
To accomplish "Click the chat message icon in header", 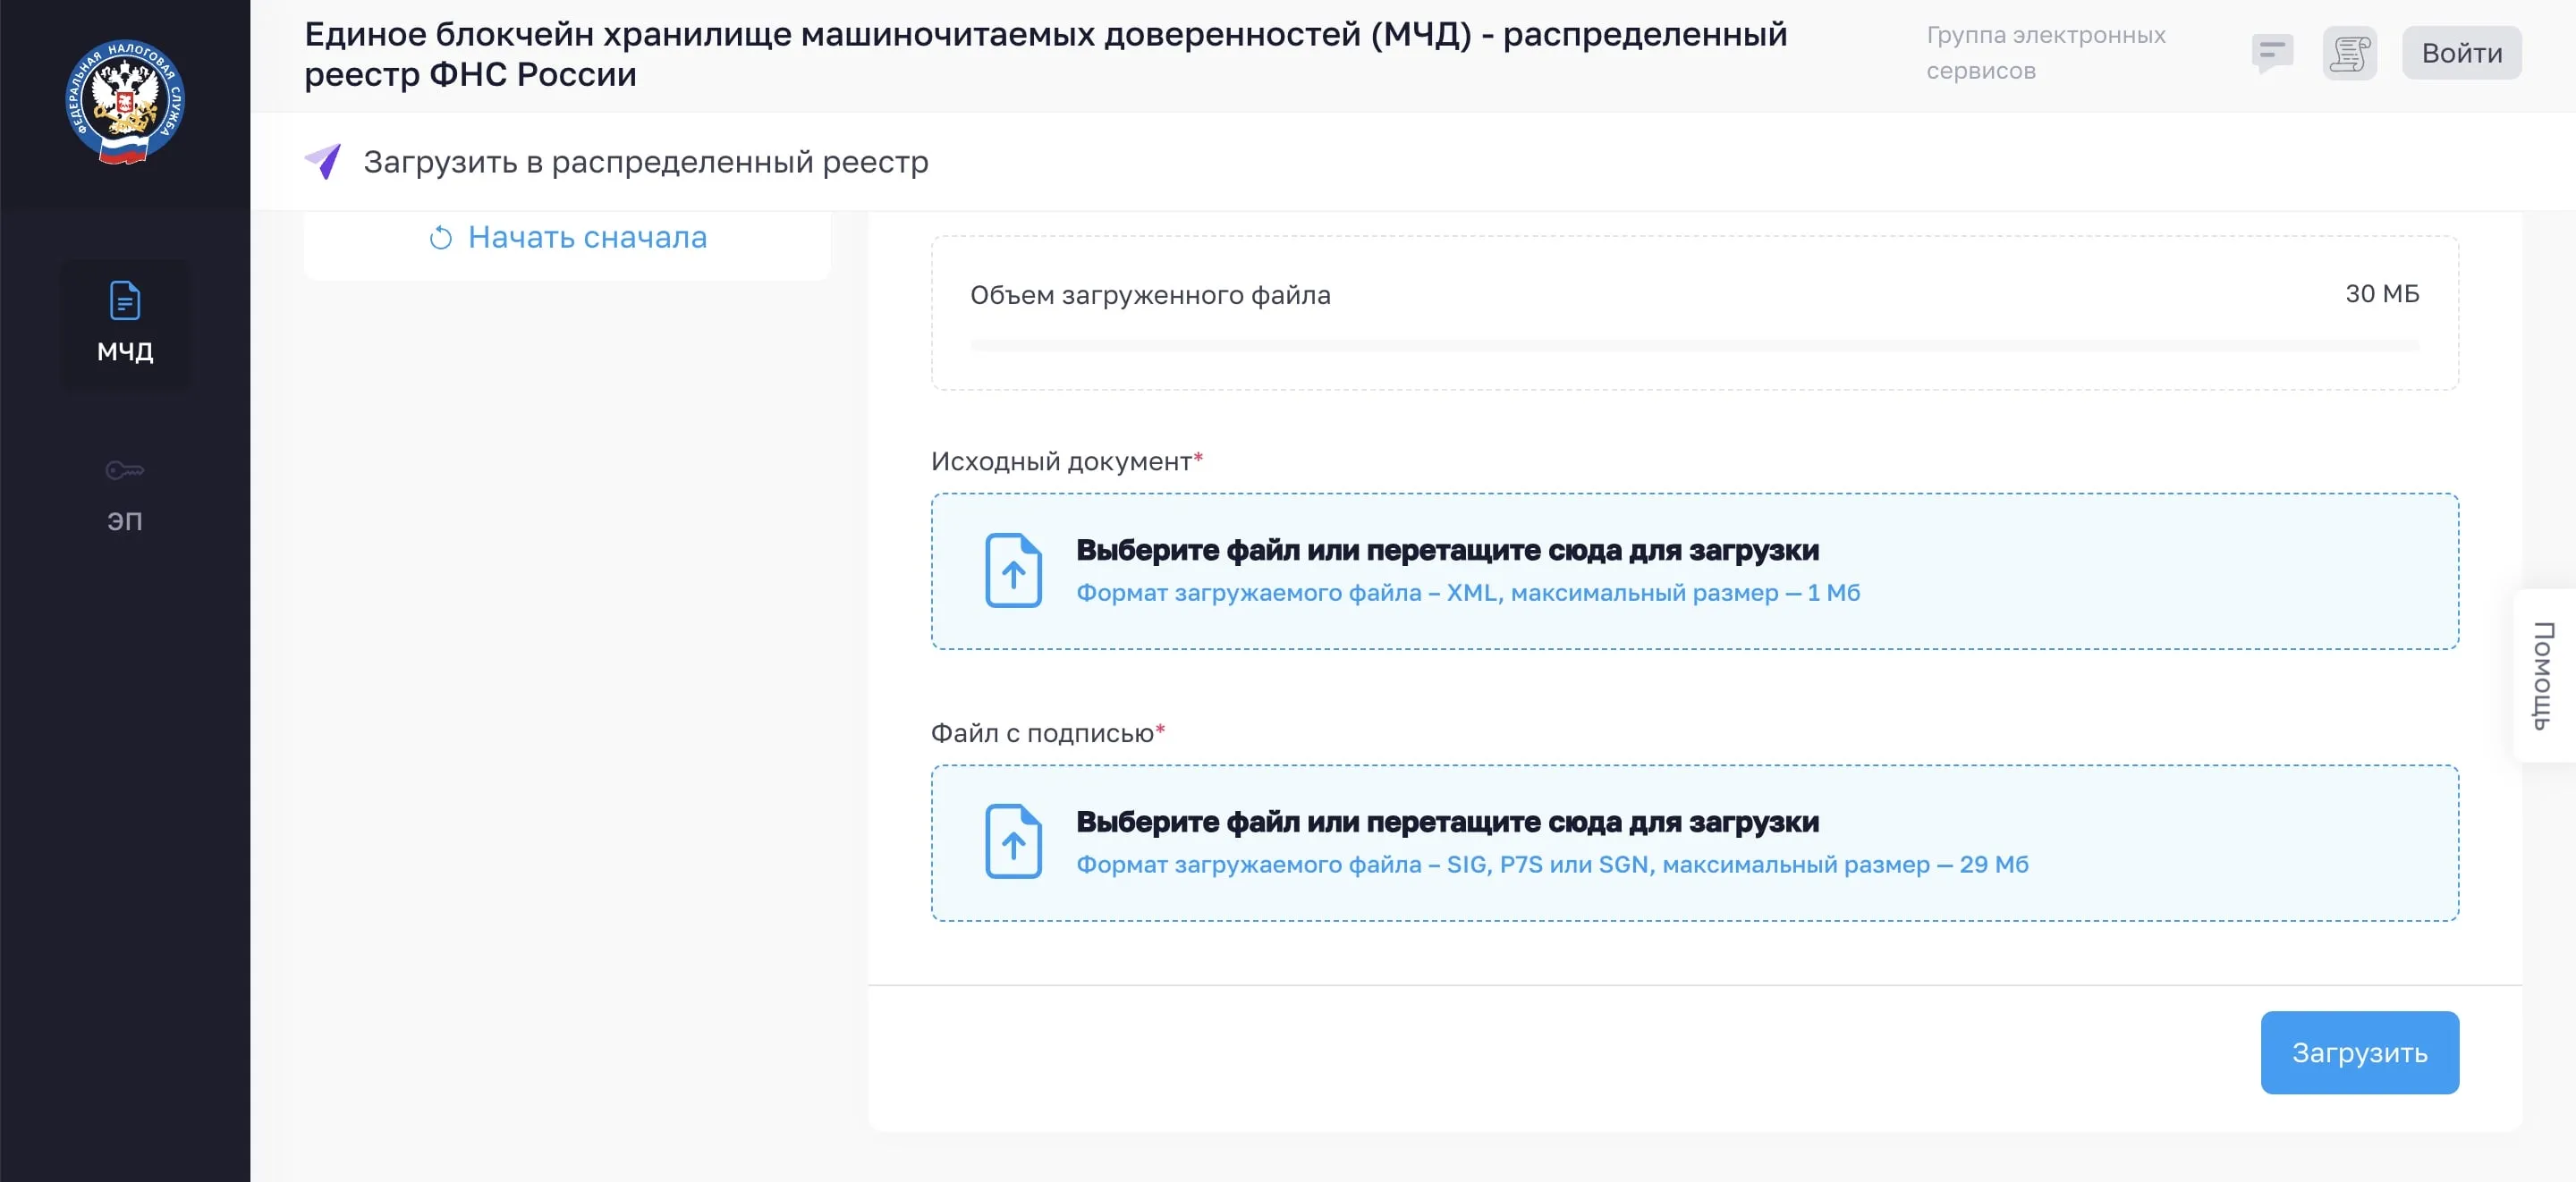I will 2272,52.
